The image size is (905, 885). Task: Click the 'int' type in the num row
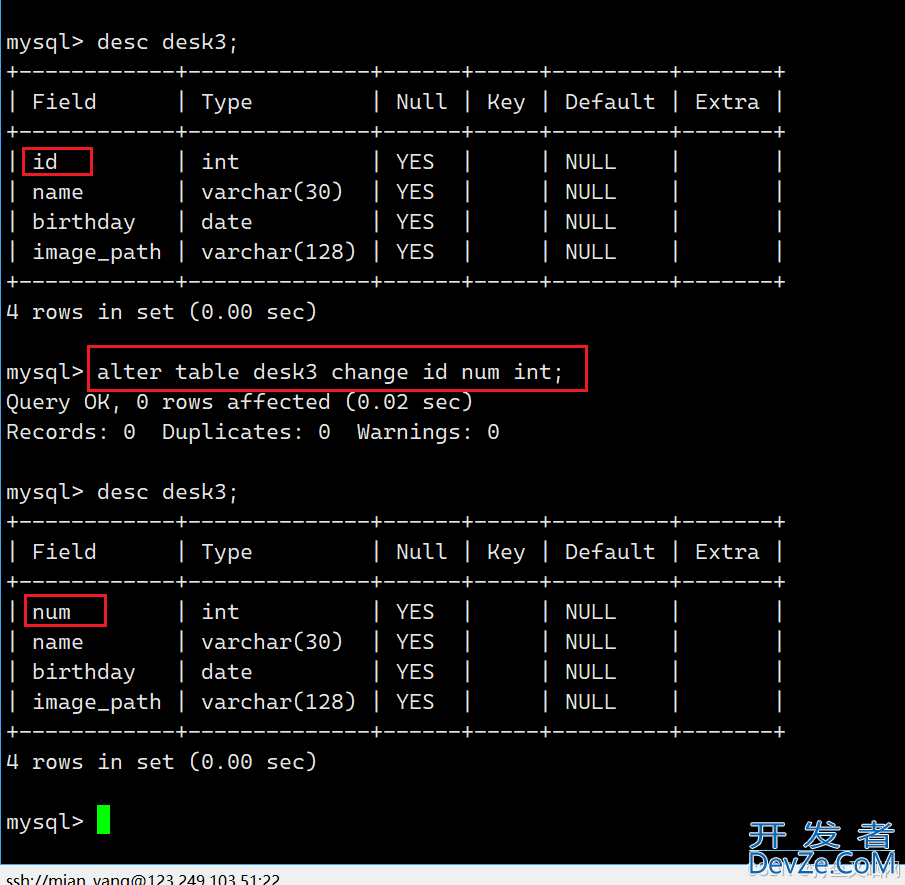tap(220, 612)
